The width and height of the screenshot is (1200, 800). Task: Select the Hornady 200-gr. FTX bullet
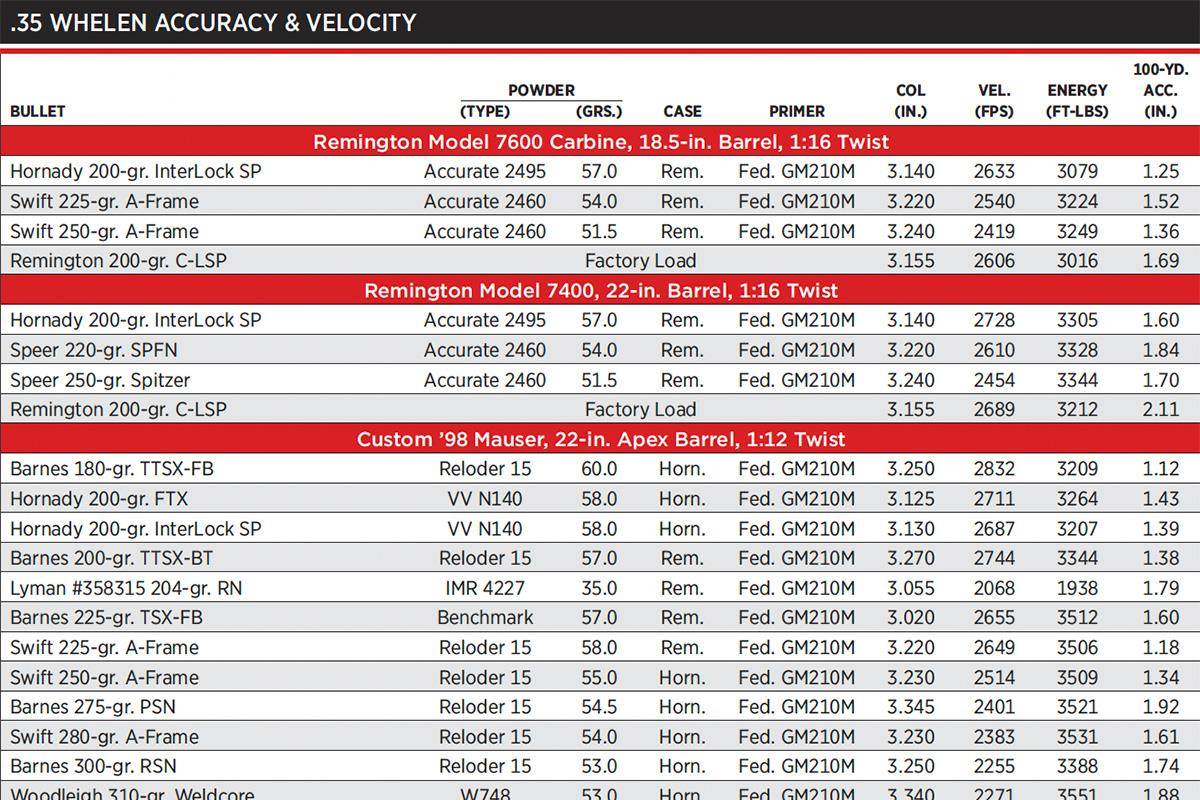(99, 498)
